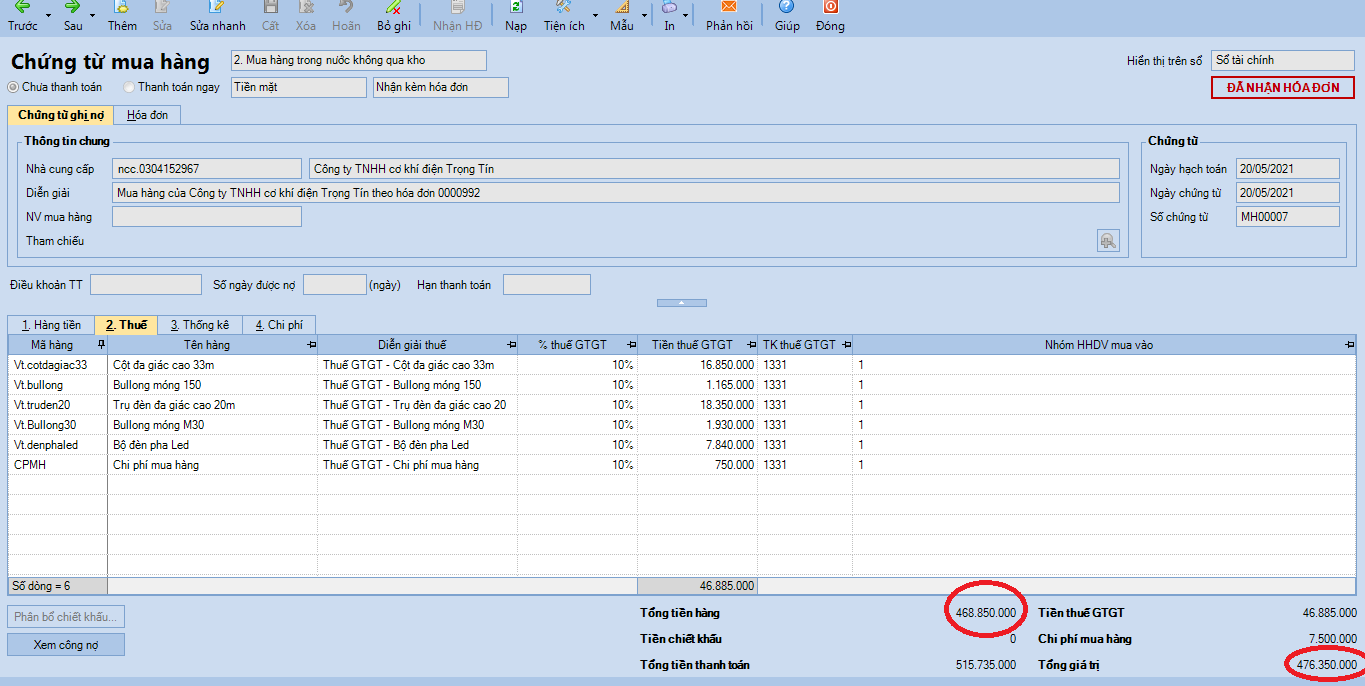Open the Tiện ích dropdown arrow
This screenshot has width=1365, height=686.
tap(595, 16)
